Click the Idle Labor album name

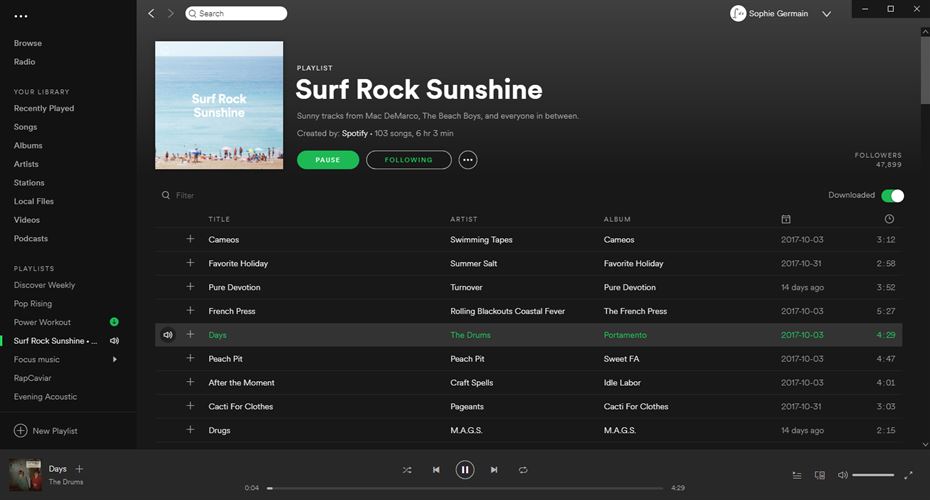[622, 383]
